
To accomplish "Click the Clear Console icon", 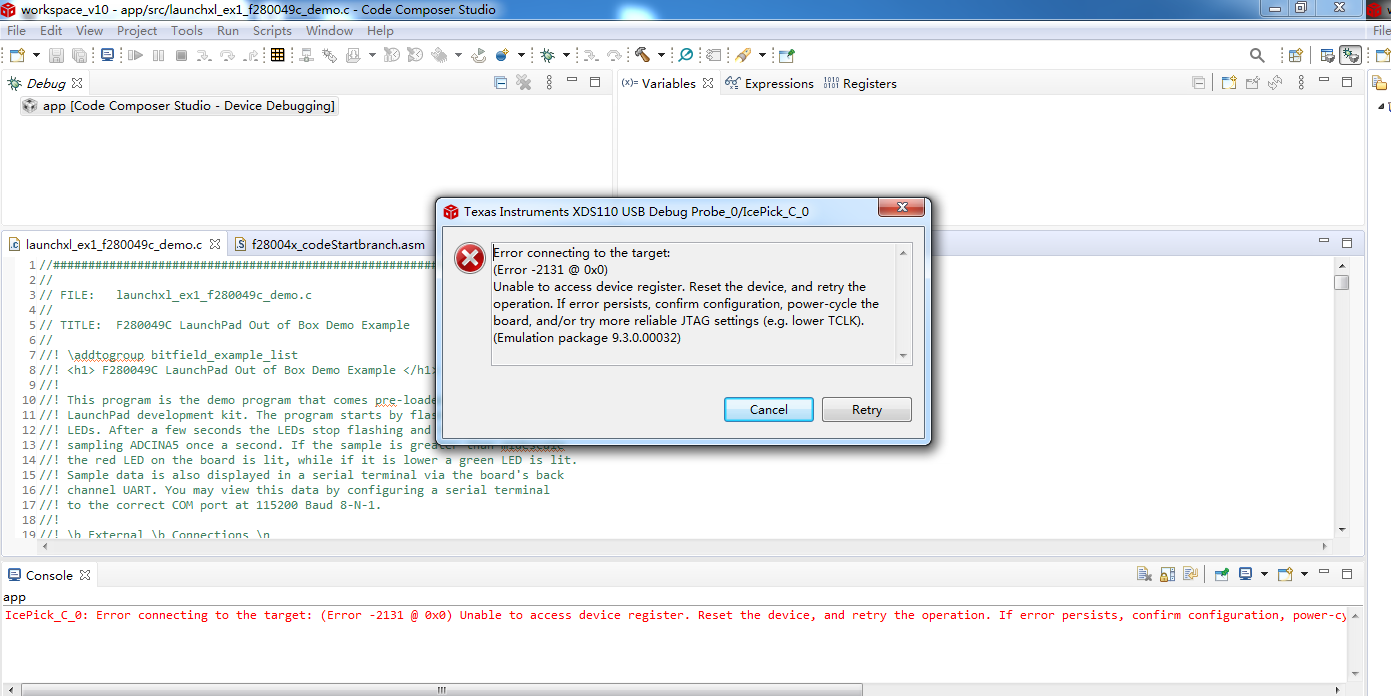I will [x=1144, y=574].
